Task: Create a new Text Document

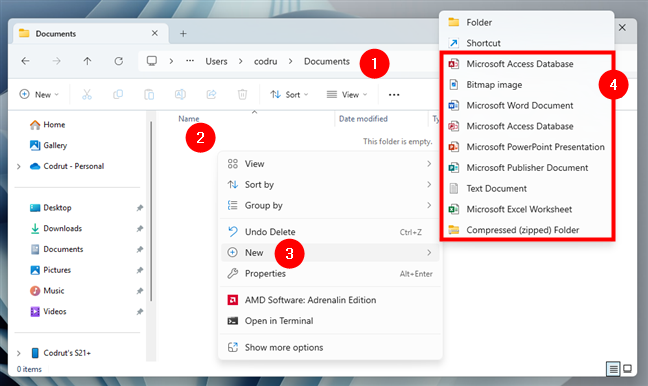Action: 527,188
